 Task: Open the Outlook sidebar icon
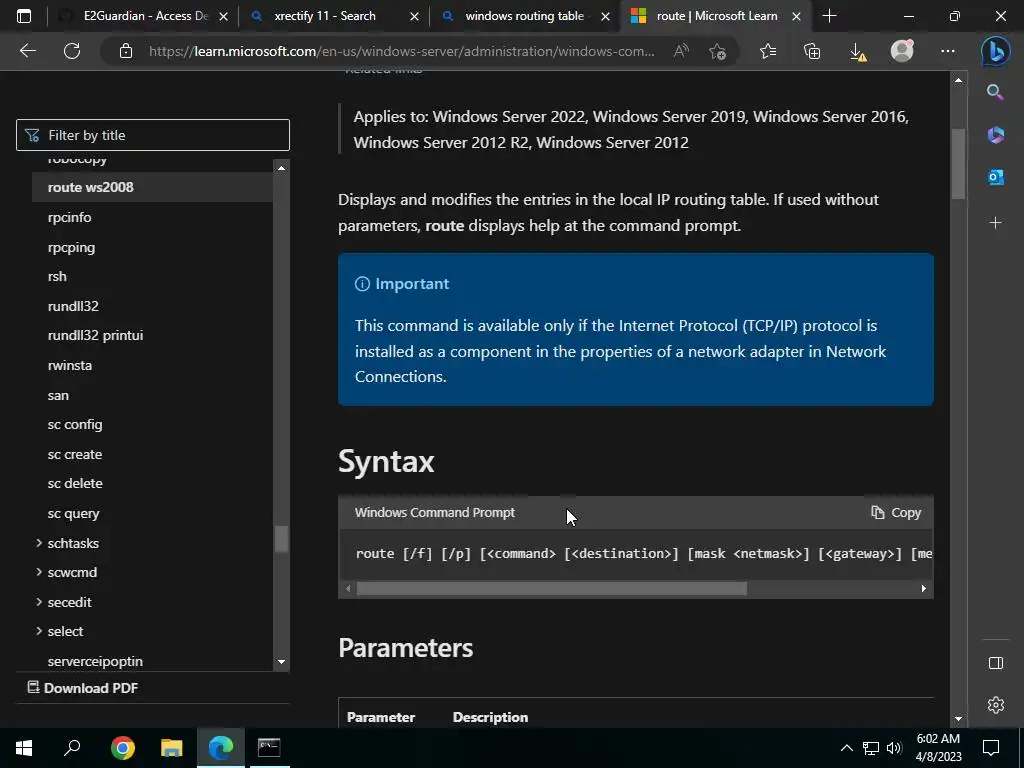tap(995, 177)
